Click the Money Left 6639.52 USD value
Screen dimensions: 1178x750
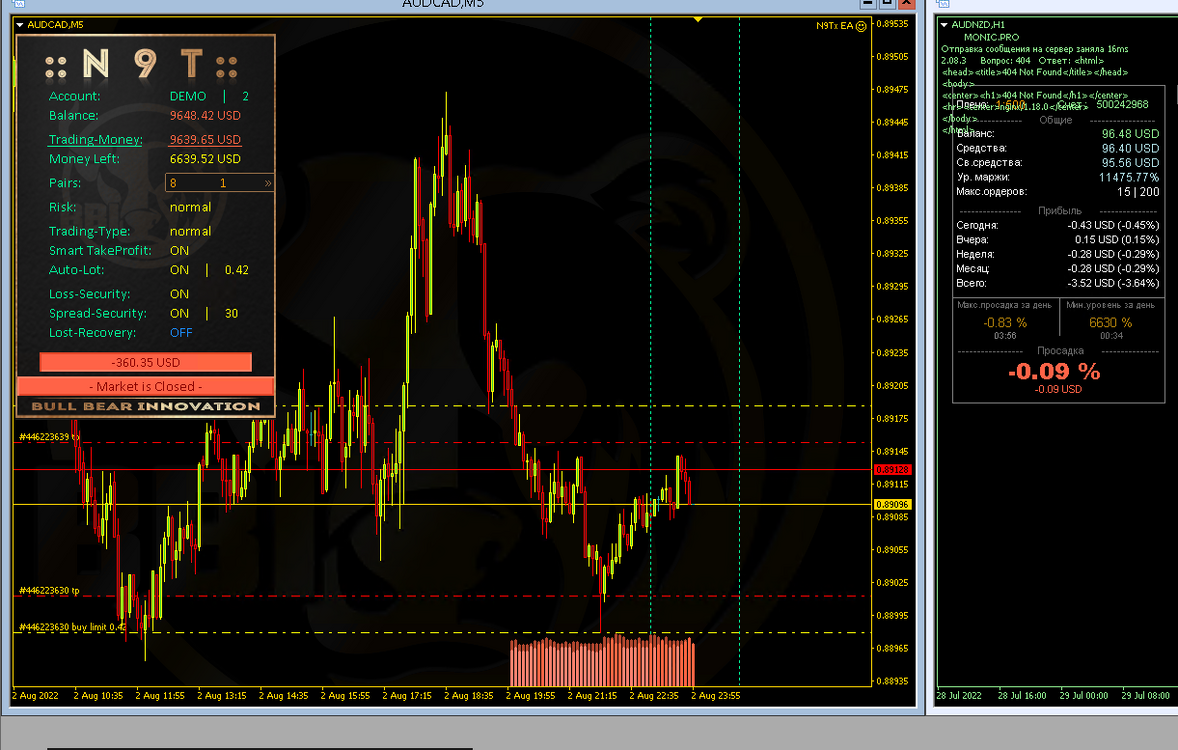pyautogui.click(x=205, y=159)
